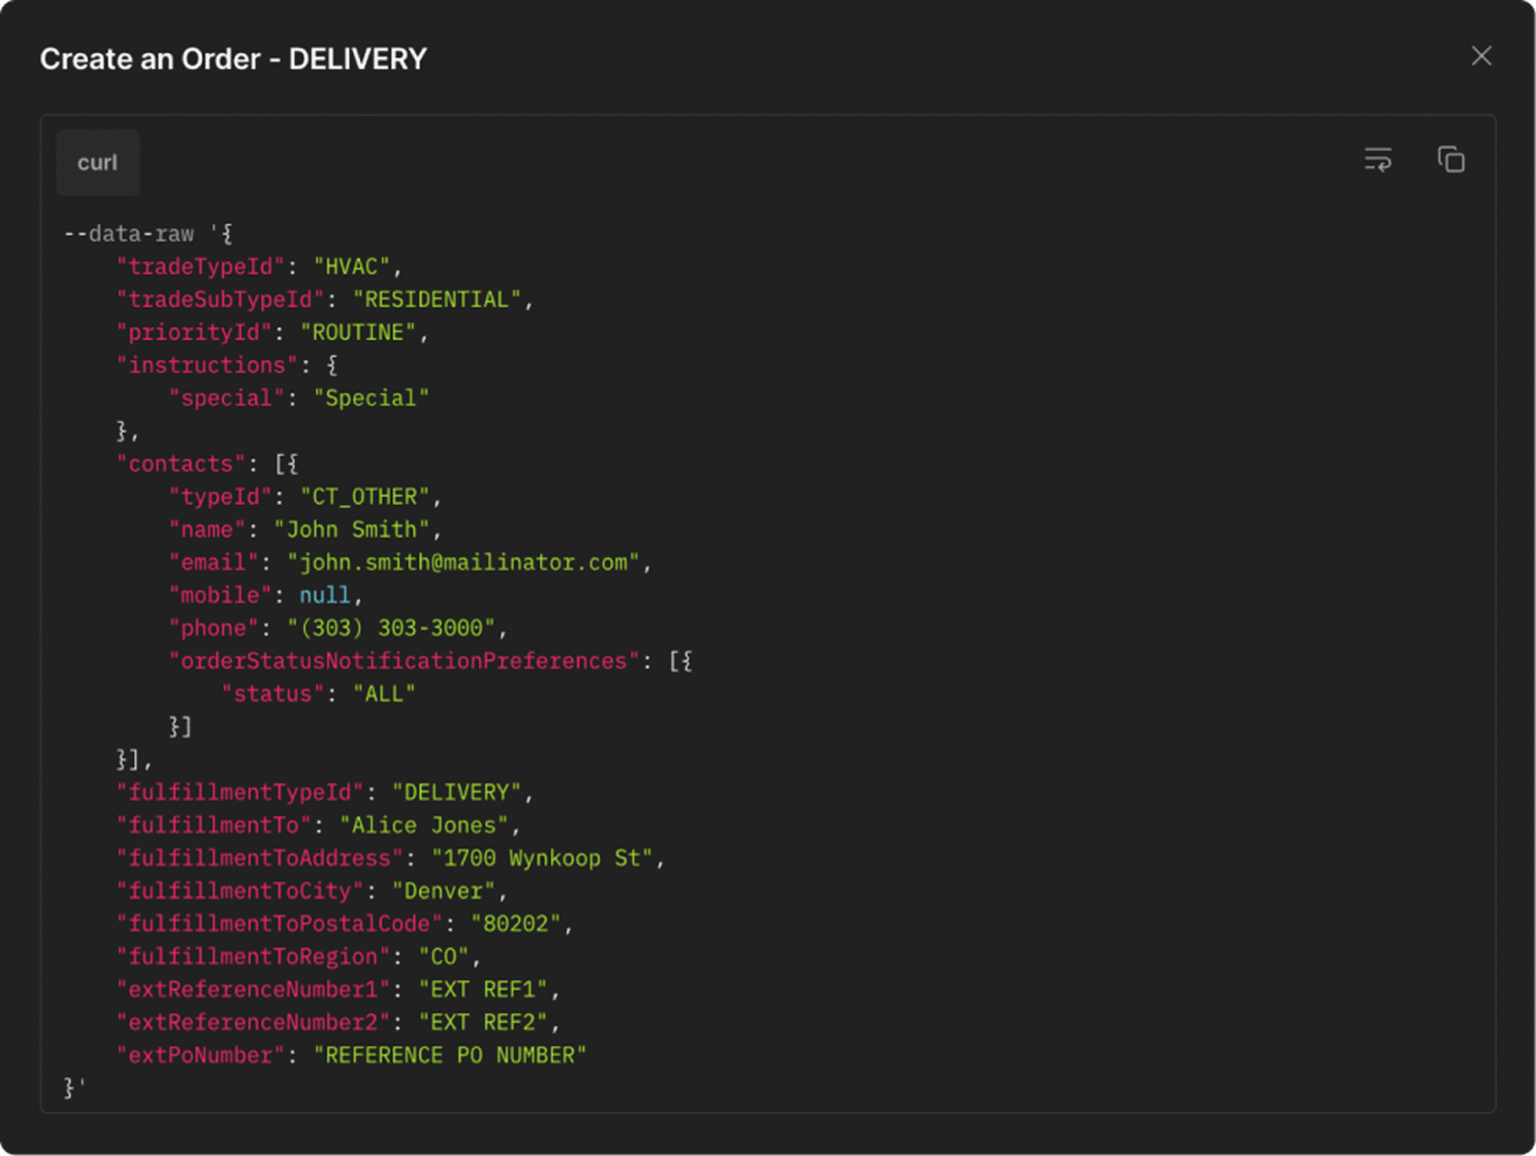Image resolution: width=1536 pixels, height=1156 pixels.
Task: Copy the curl code snippet
Action: pyautogui.click(x=1450, y=160)
